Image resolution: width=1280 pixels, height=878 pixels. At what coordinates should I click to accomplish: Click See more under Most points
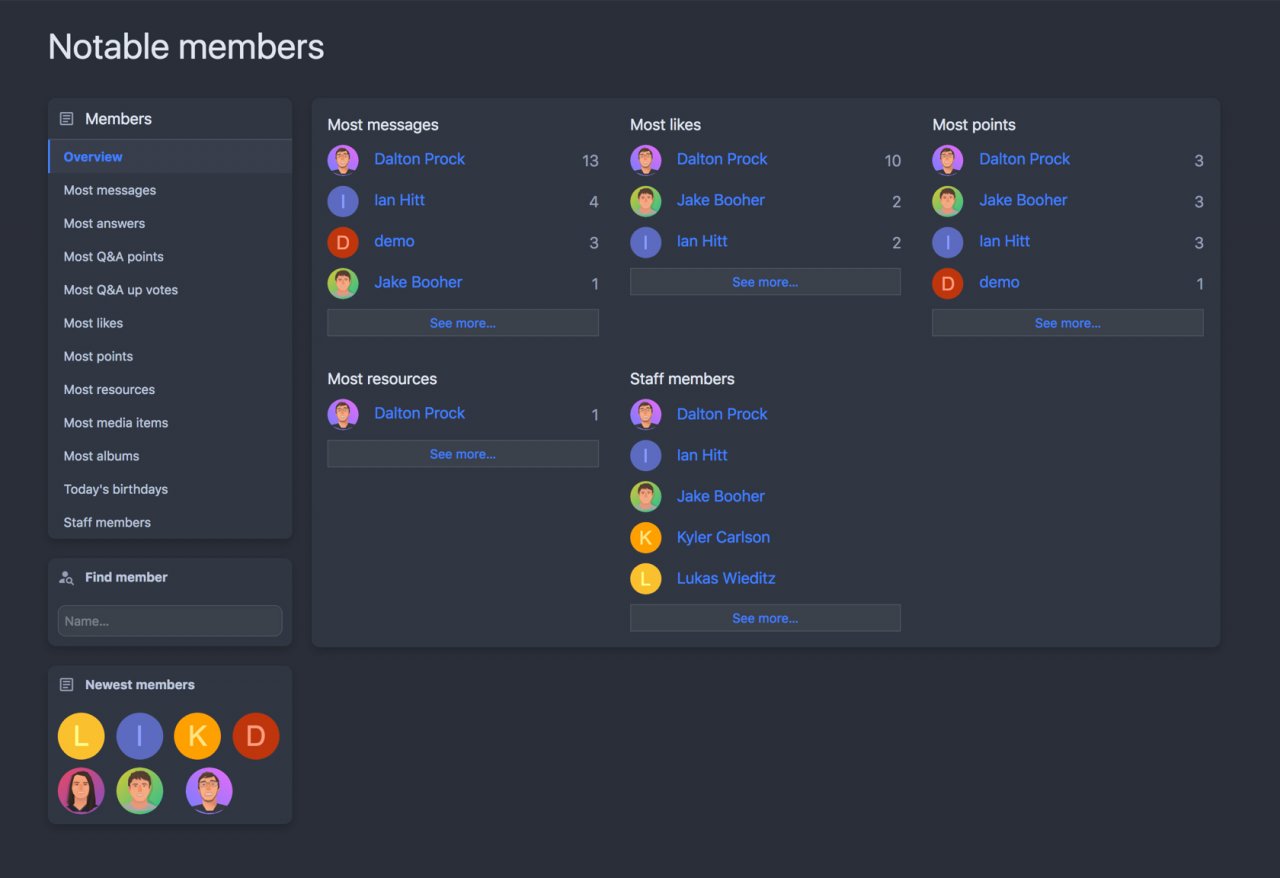point(1067,323)
